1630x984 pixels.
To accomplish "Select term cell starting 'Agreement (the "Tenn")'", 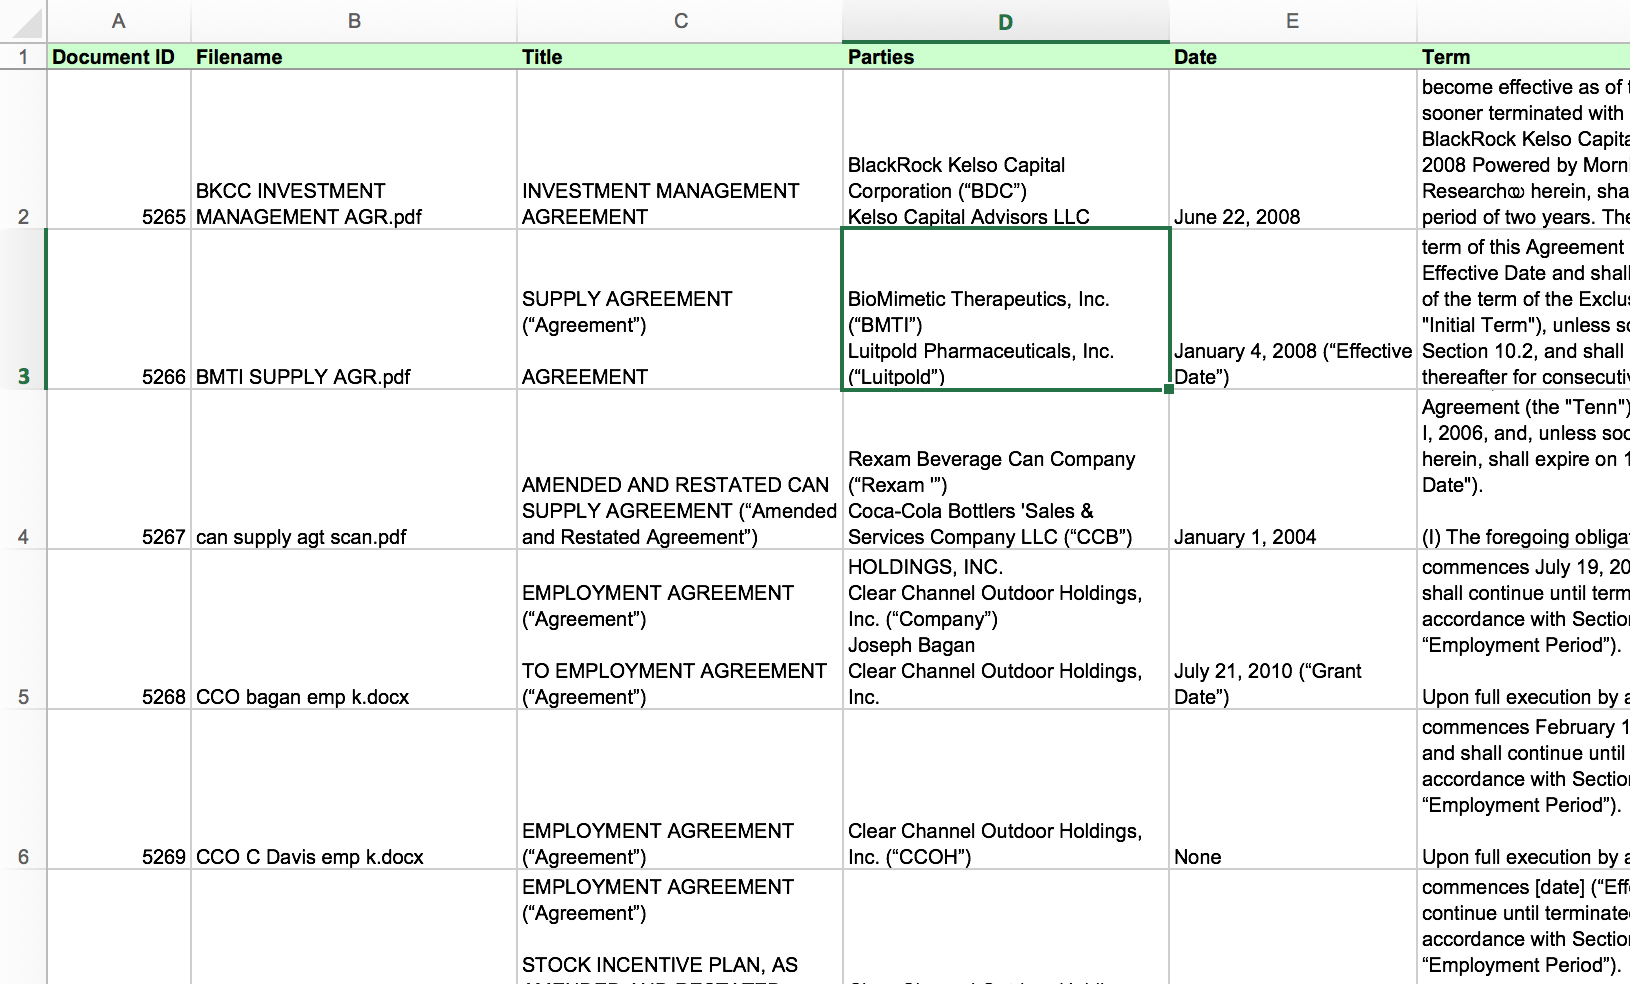I will [x=1524, y=470].
